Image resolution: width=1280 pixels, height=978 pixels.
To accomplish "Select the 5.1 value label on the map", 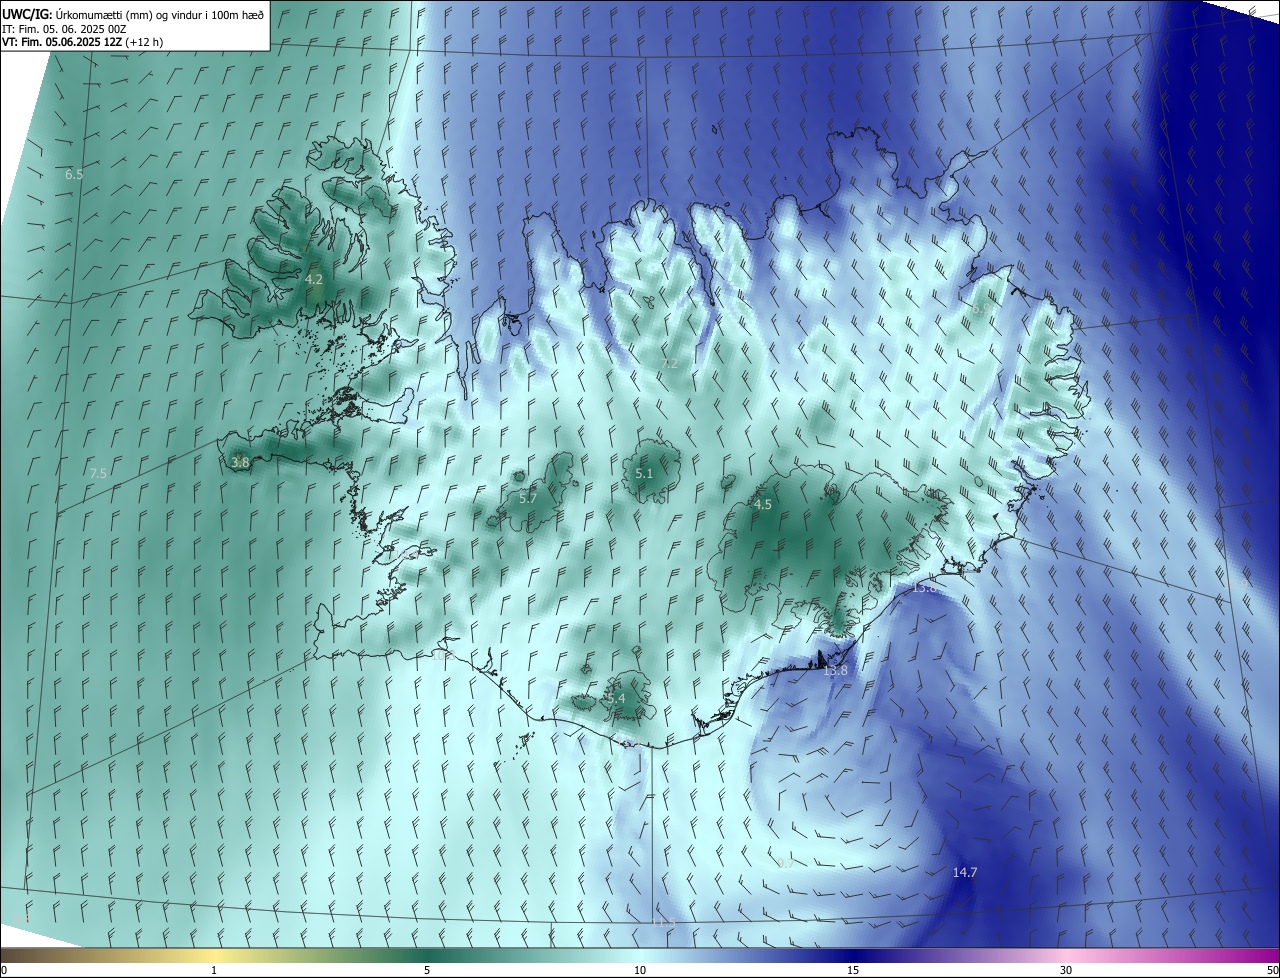I will (x=644, y=473).
